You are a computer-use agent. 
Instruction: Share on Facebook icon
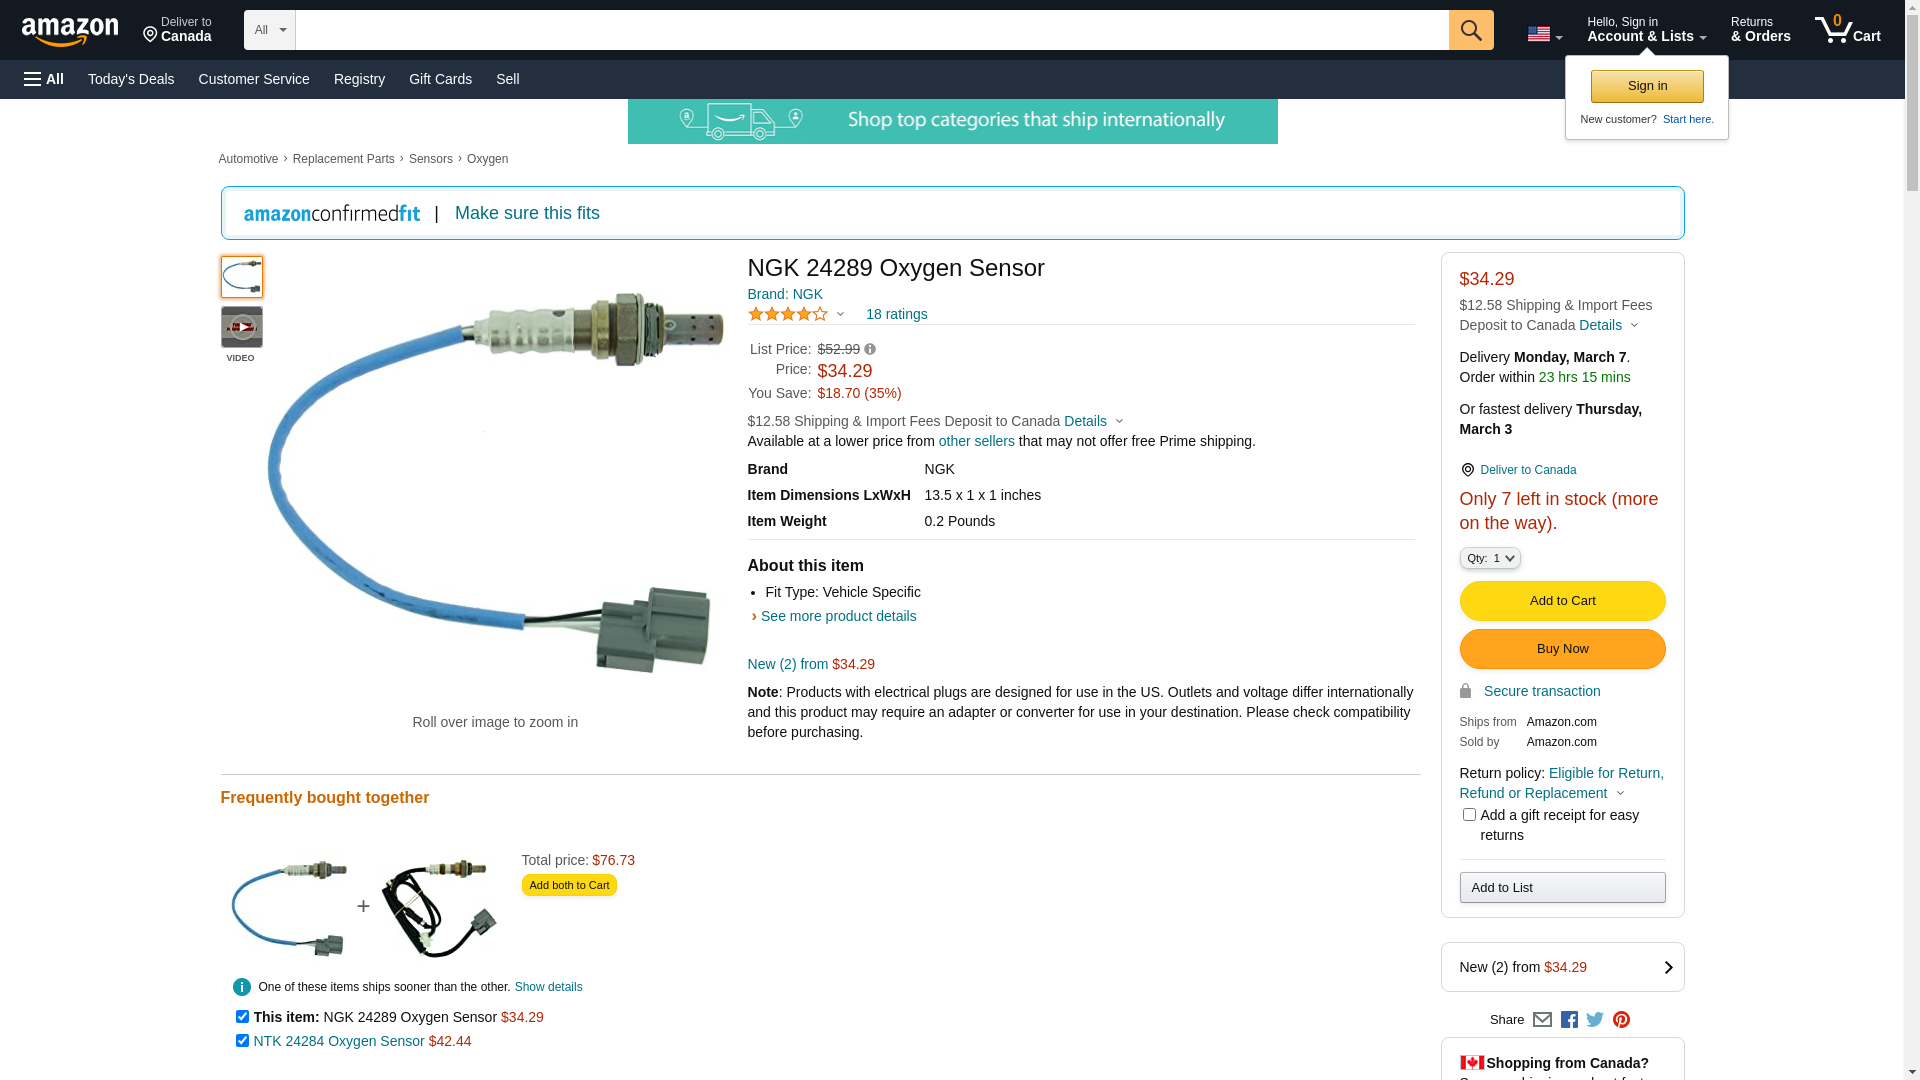click(x=1569, y=1020)
